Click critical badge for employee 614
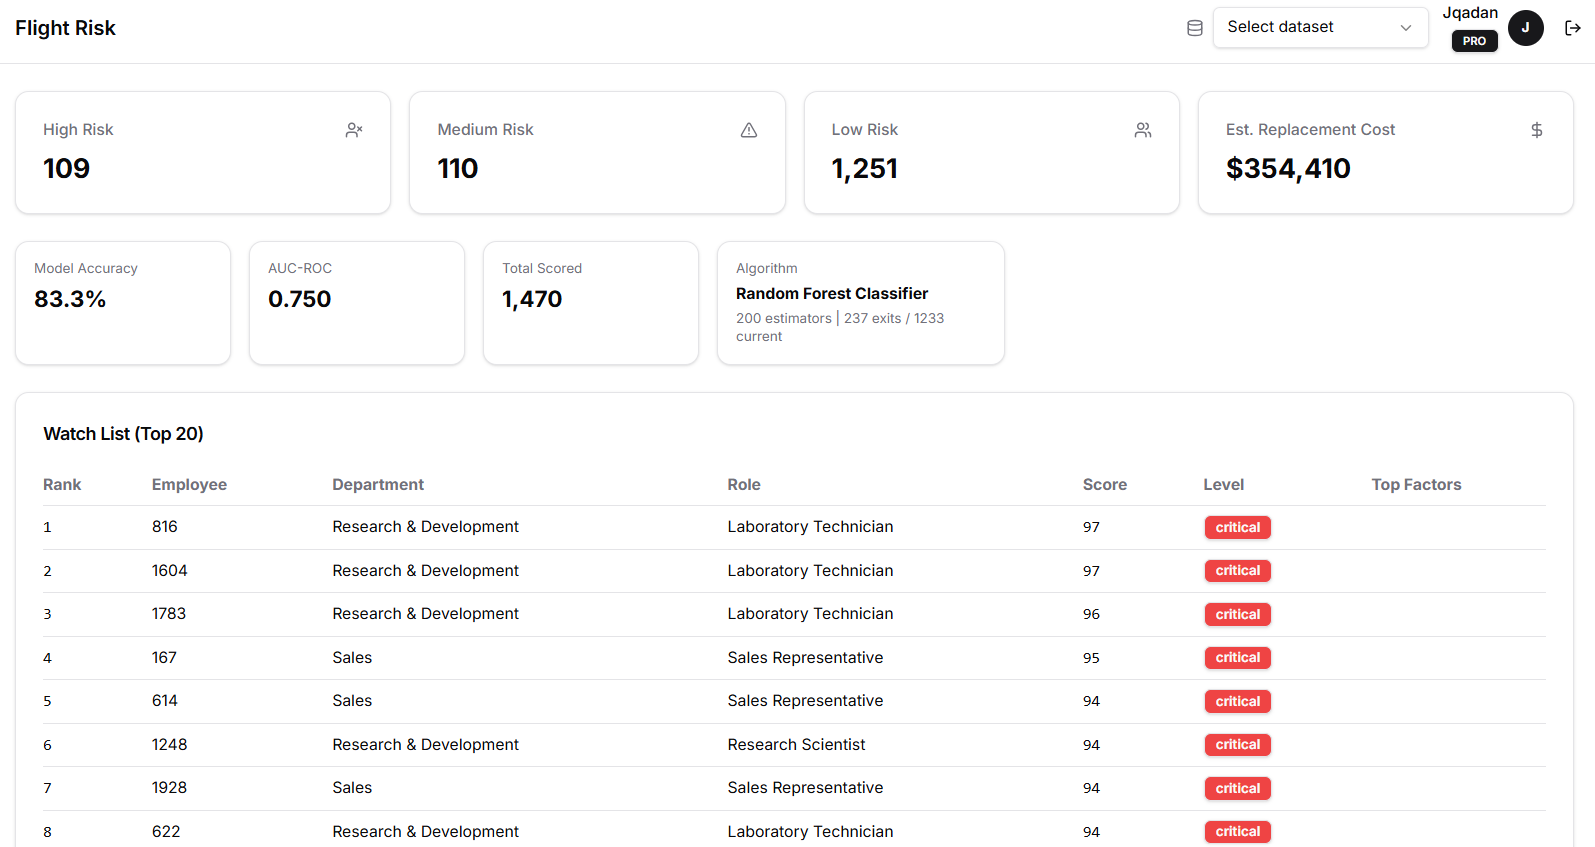Viewport: 1595px width, 847px height. [1237, 701]
